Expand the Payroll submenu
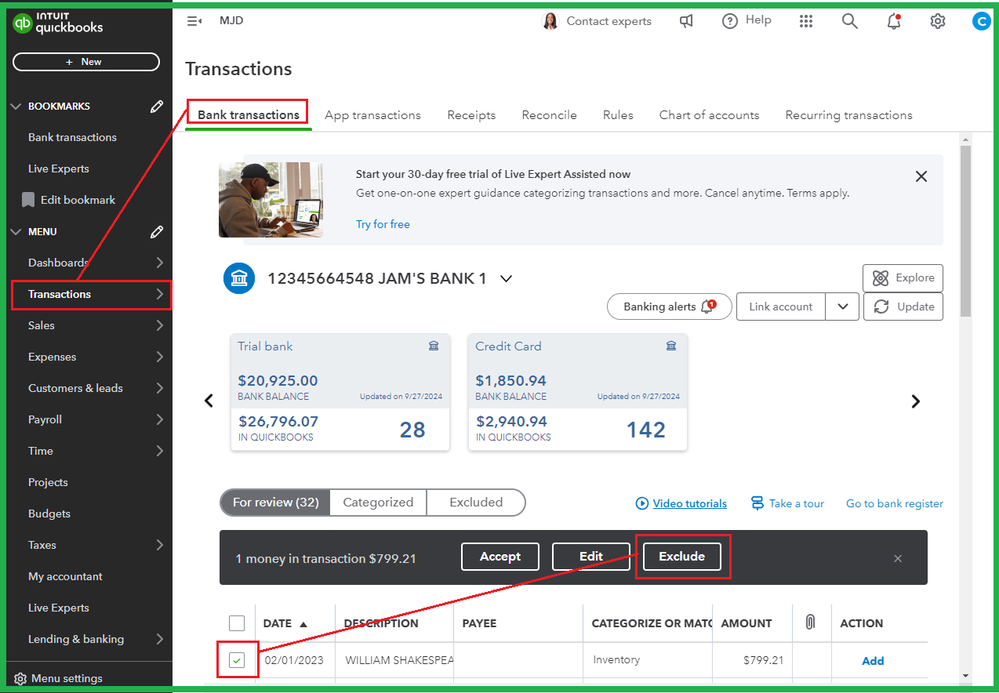Screen dimensions: 999x693 coord(159,420)
